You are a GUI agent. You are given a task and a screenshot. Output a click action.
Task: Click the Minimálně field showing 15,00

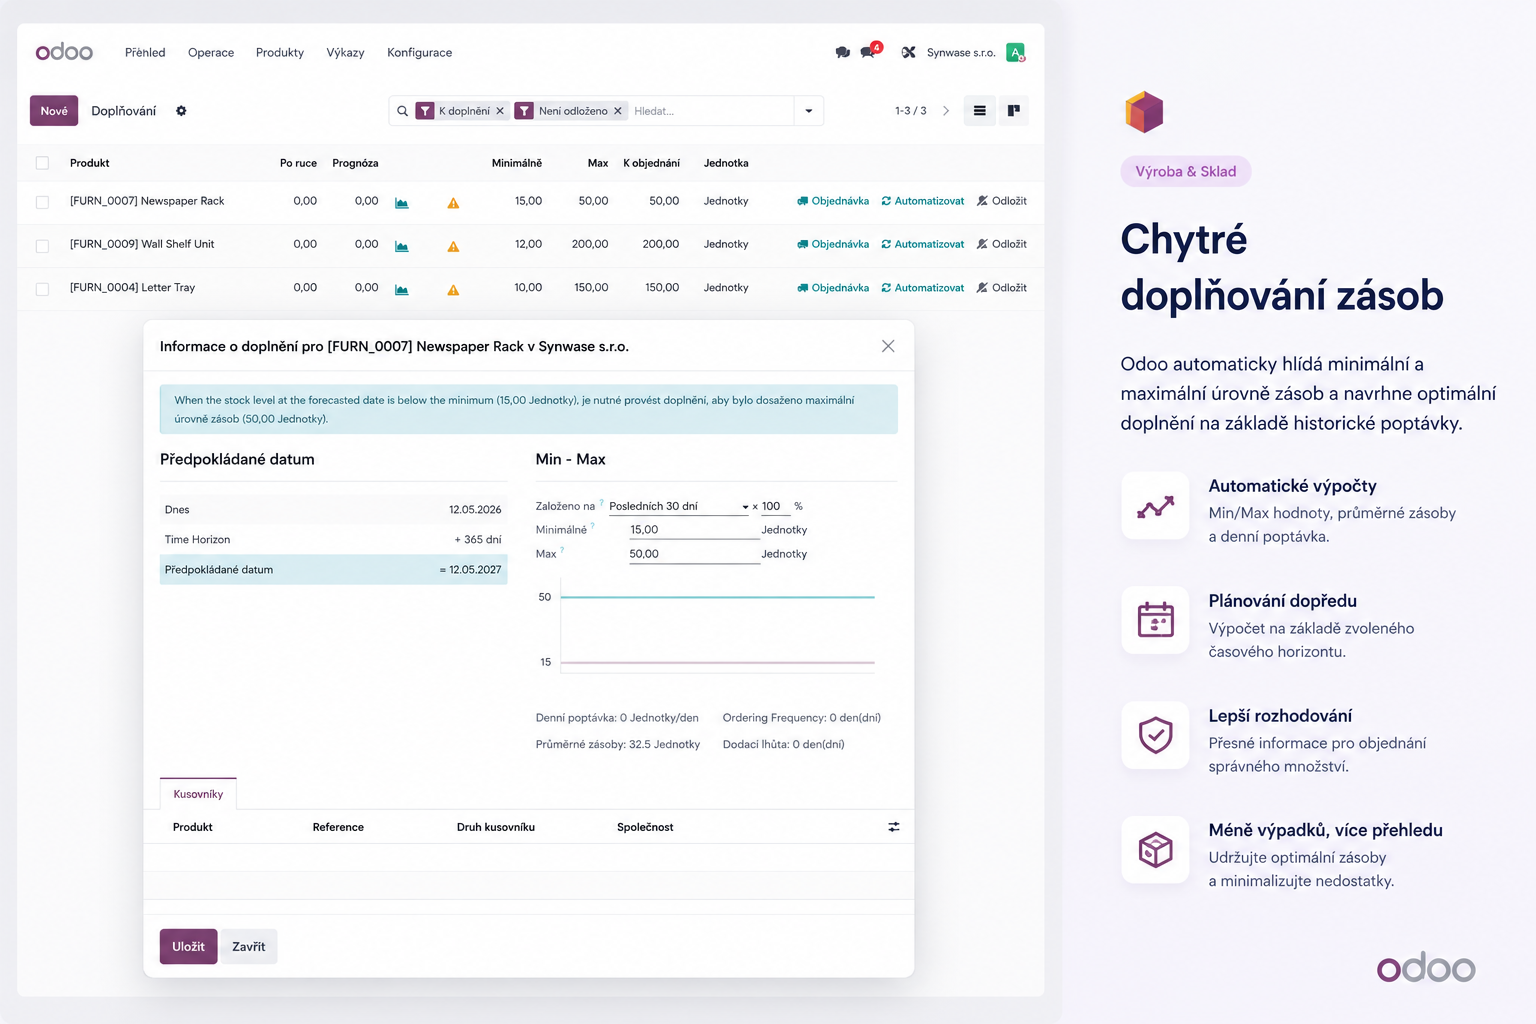tap(694, 530)
